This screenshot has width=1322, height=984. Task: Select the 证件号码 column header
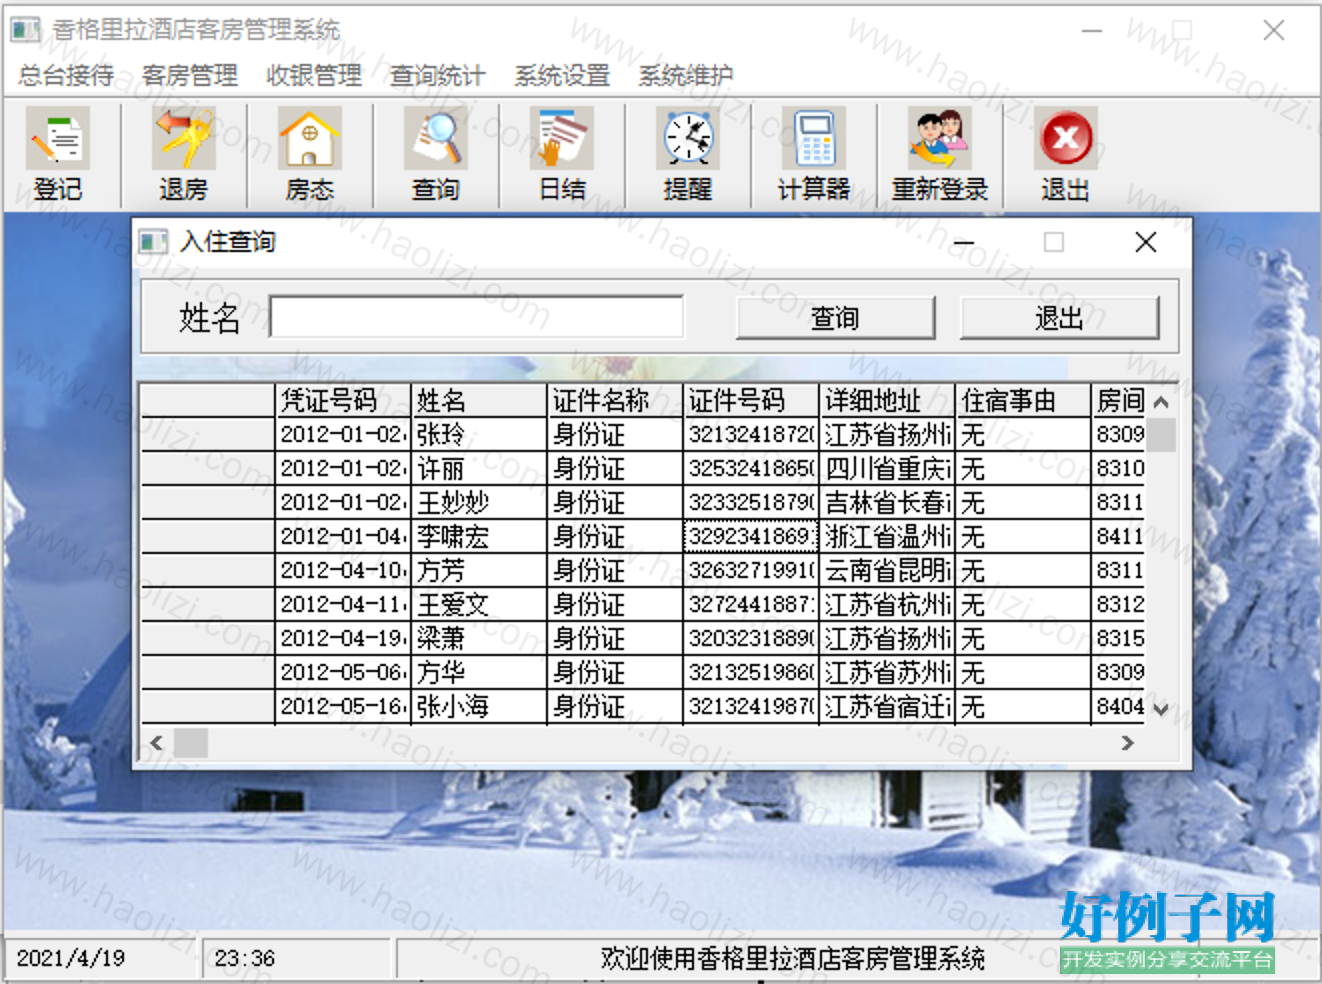(x=751, y=401)
